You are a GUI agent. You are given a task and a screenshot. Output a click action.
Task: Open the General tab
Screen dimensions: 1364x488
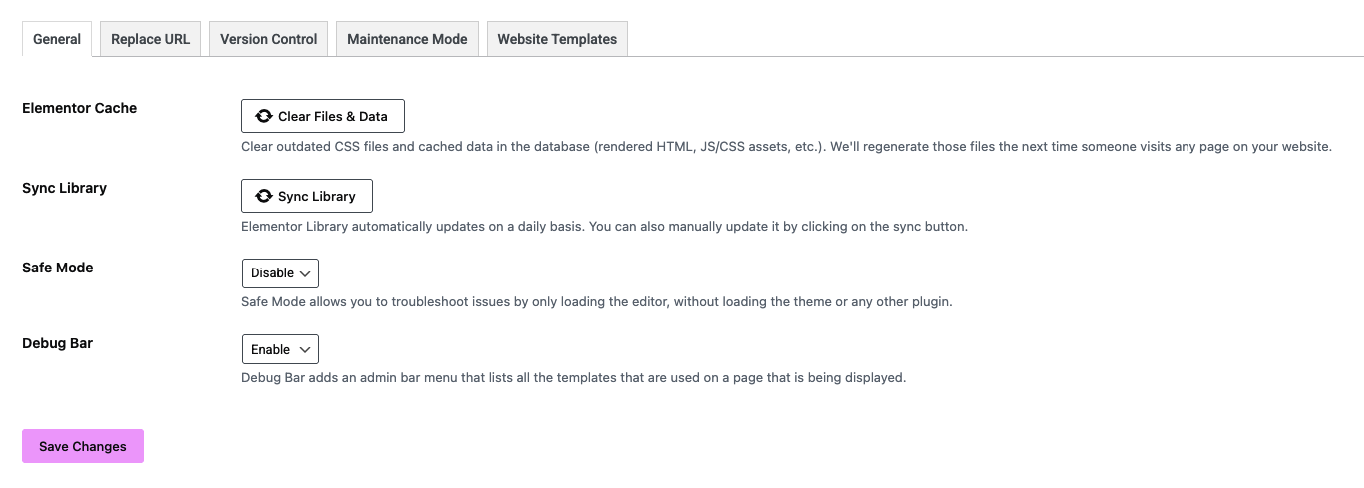57,39
